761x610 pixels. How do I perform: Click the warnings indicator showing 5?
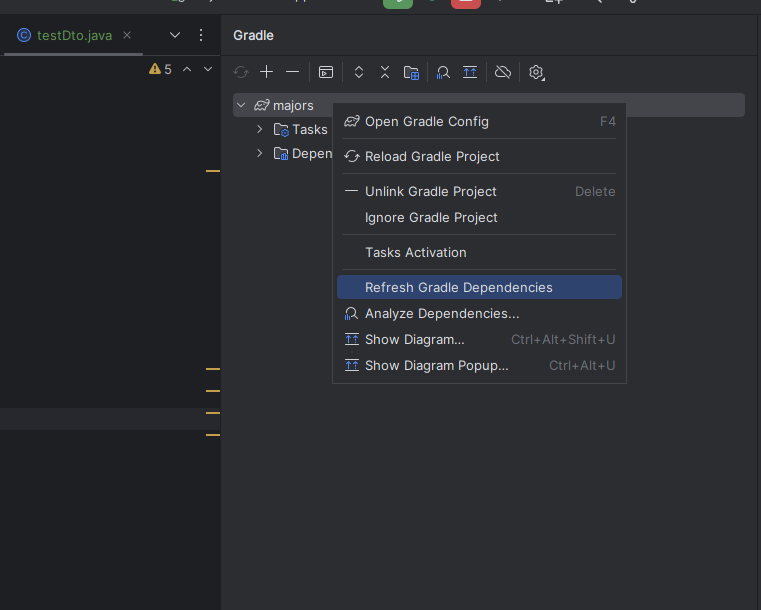(160, 69)
